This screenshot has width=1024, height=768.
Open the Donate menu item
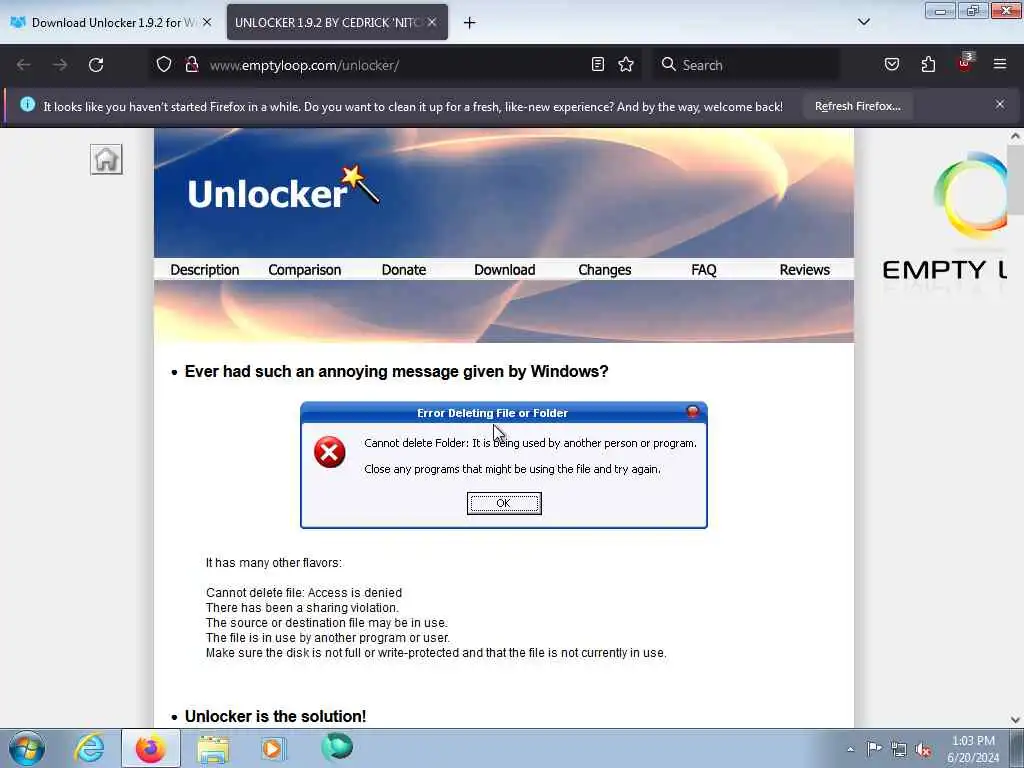point(404,270)
